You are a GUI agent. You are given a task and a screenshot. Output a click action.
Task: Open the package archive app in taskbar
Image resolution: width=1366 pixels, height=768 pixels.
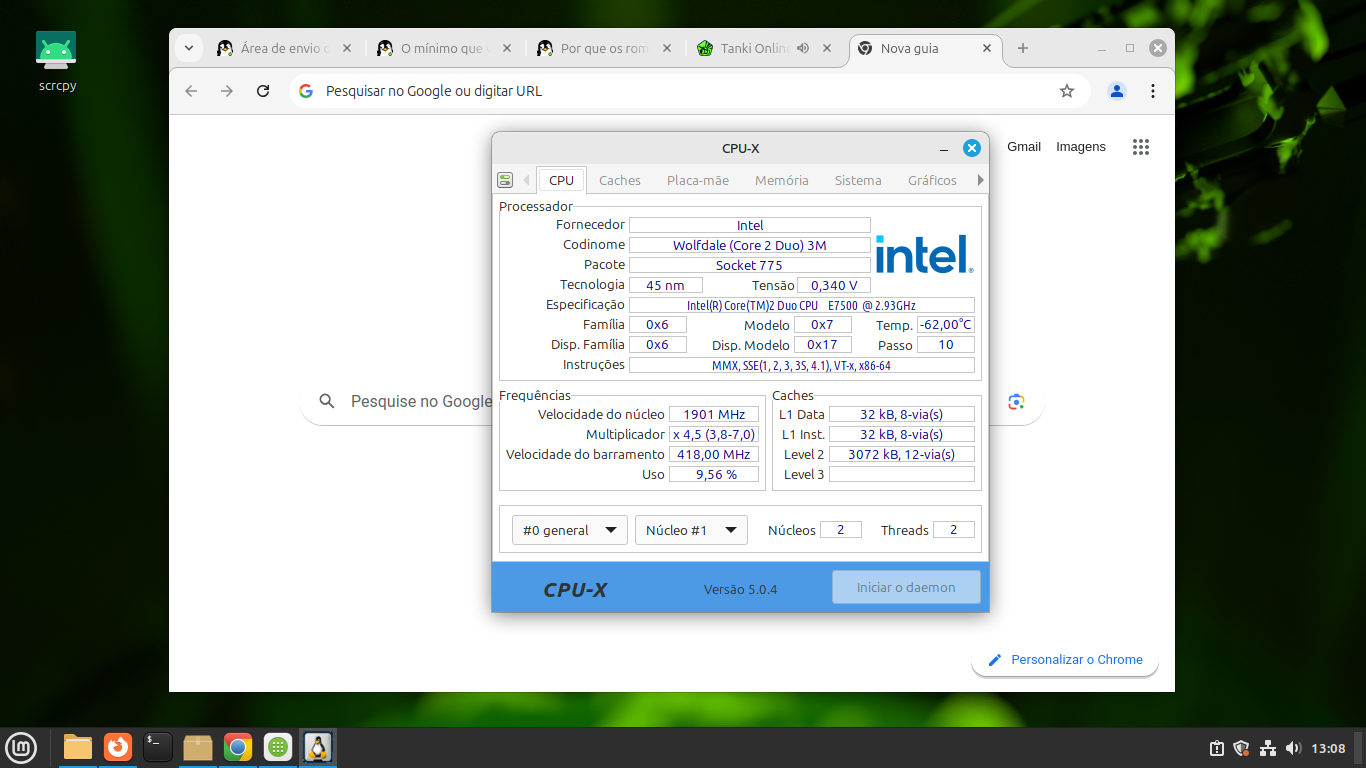click(198, 747)
